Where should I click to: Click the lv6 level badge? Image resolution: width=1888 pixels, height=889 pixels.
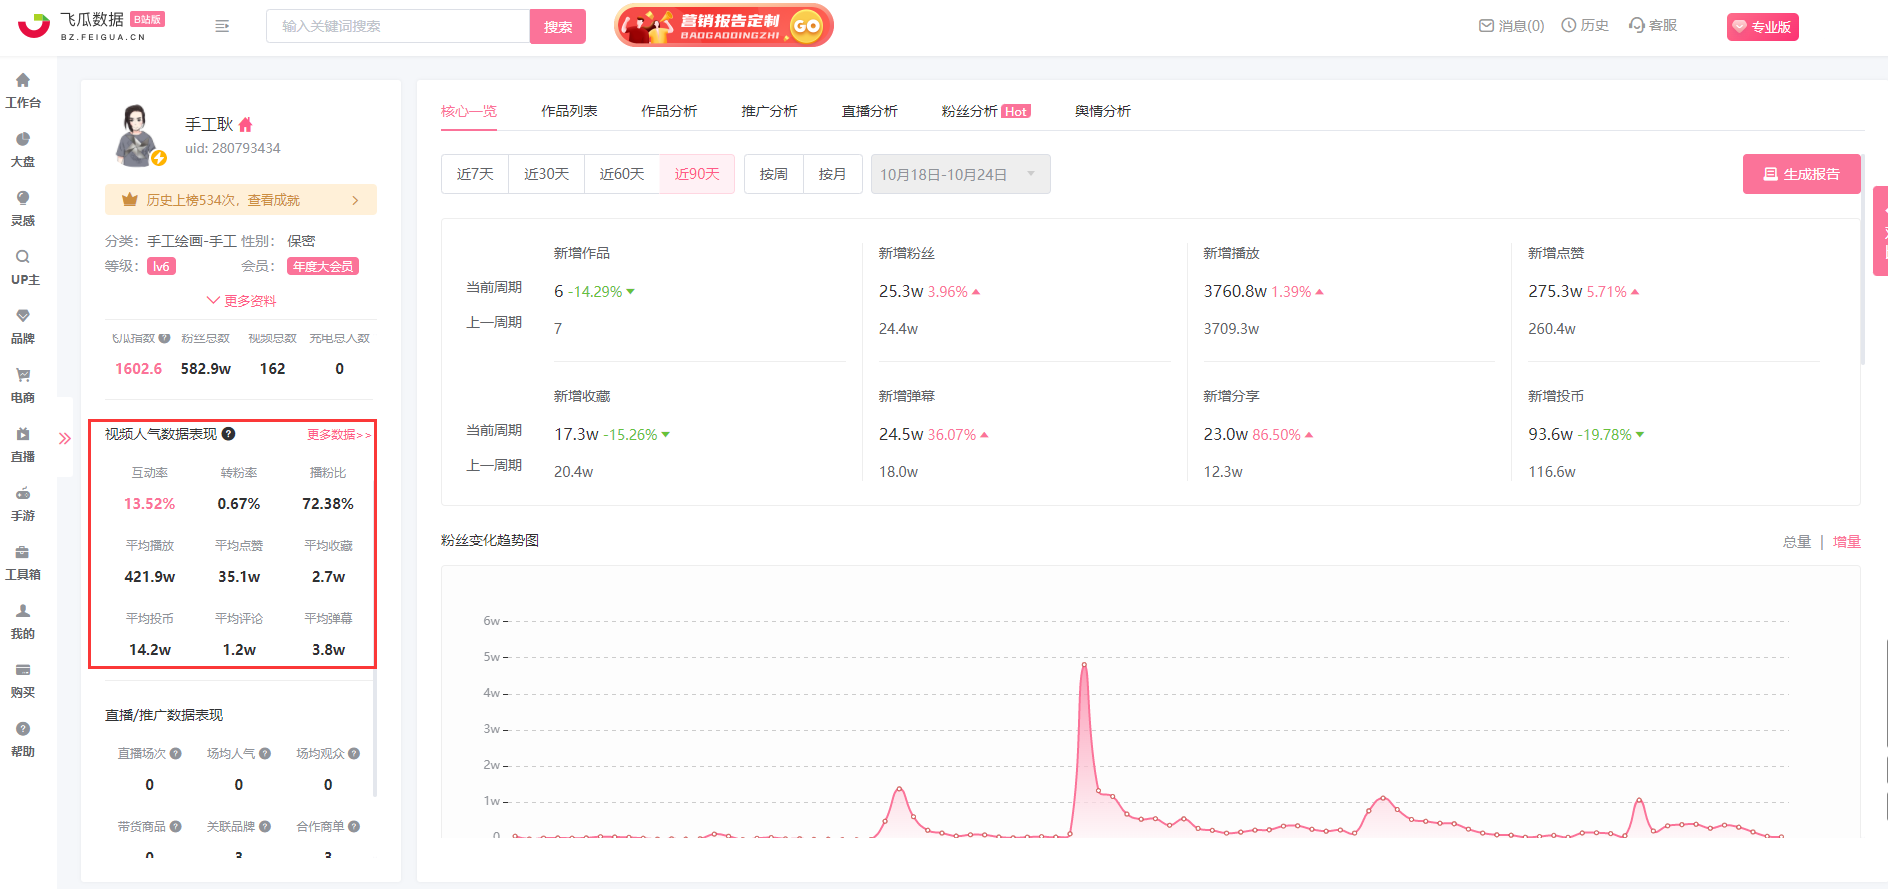click(x=161, y=267)
